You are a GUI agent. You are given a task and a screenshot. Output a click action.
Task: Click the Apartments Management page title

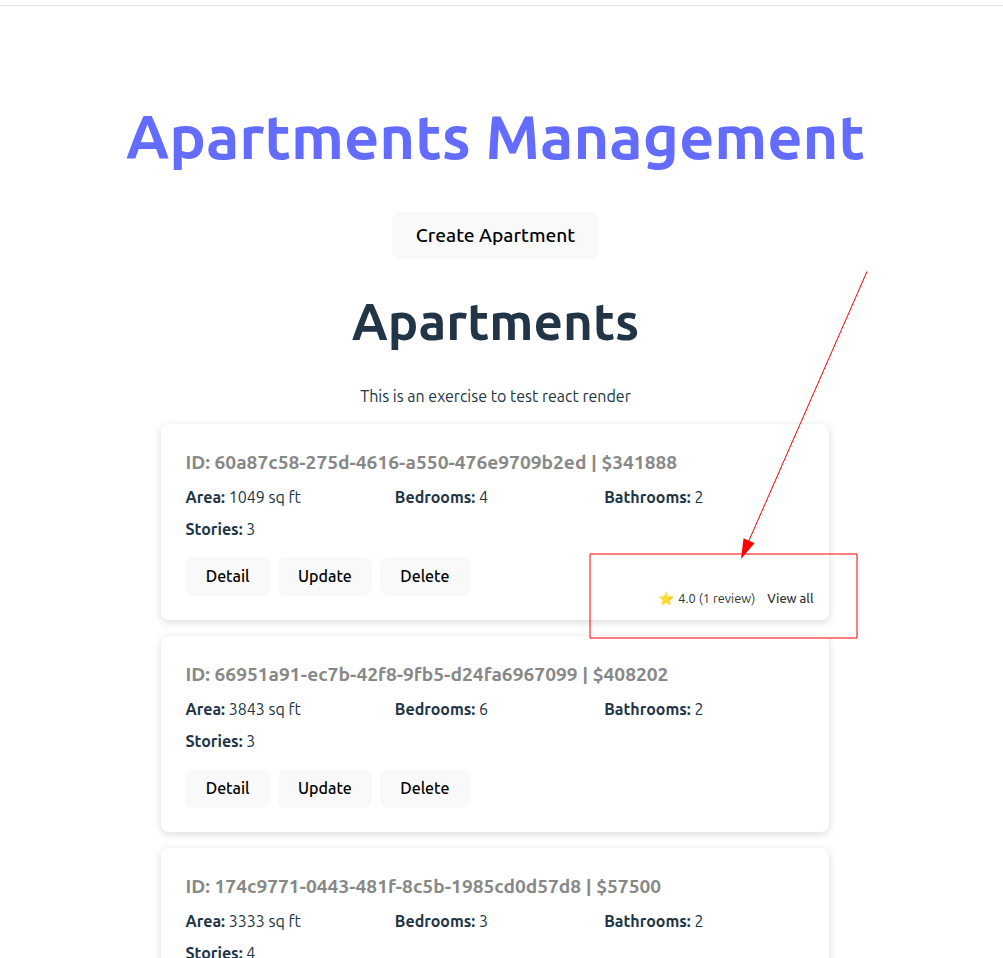[x=495, y=137]
